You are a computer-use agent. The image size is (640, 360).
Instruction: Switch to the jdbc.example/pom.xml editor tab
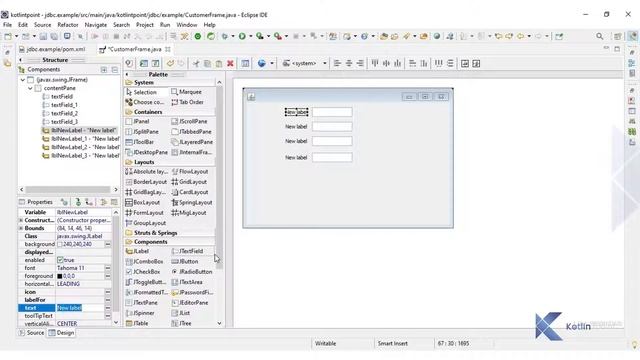click(52, 49)
